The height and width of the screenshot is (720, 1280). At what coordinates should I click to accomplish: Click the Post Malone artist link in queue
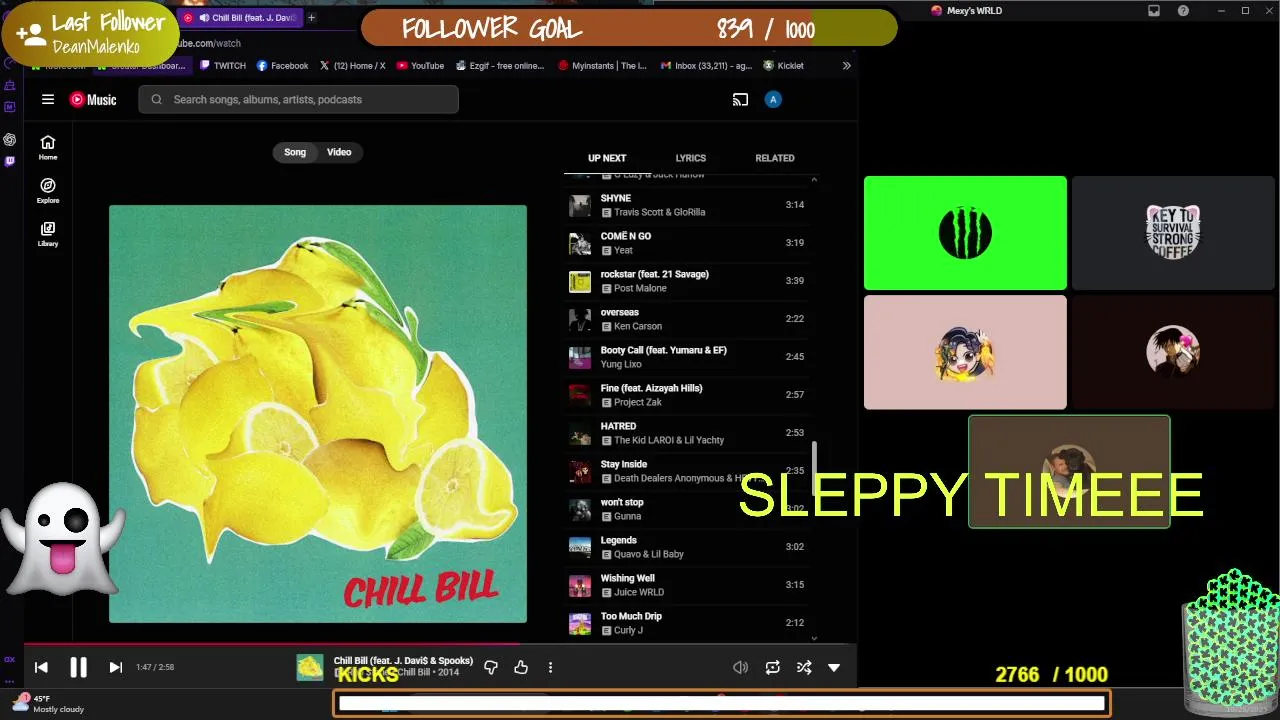[x=640, y=288]
